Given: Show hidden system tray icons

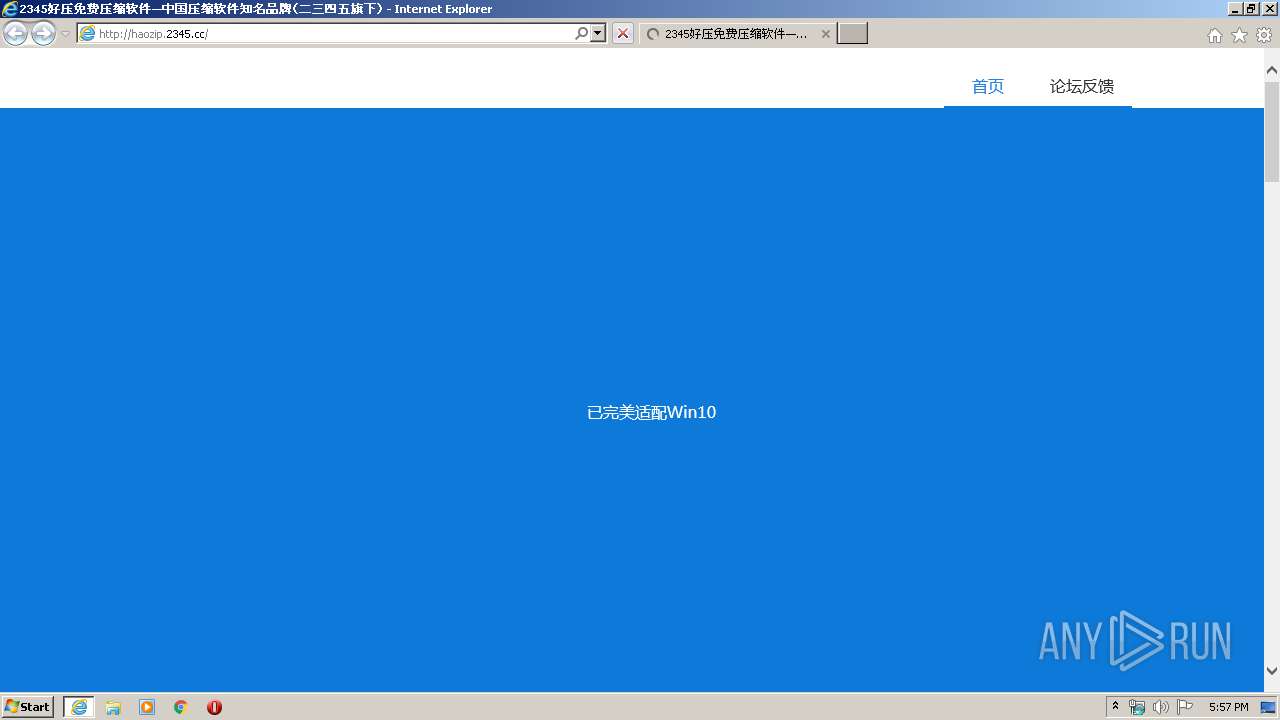Looking at the screenshot, I should pyautogui.click(x=1116, y=707).
